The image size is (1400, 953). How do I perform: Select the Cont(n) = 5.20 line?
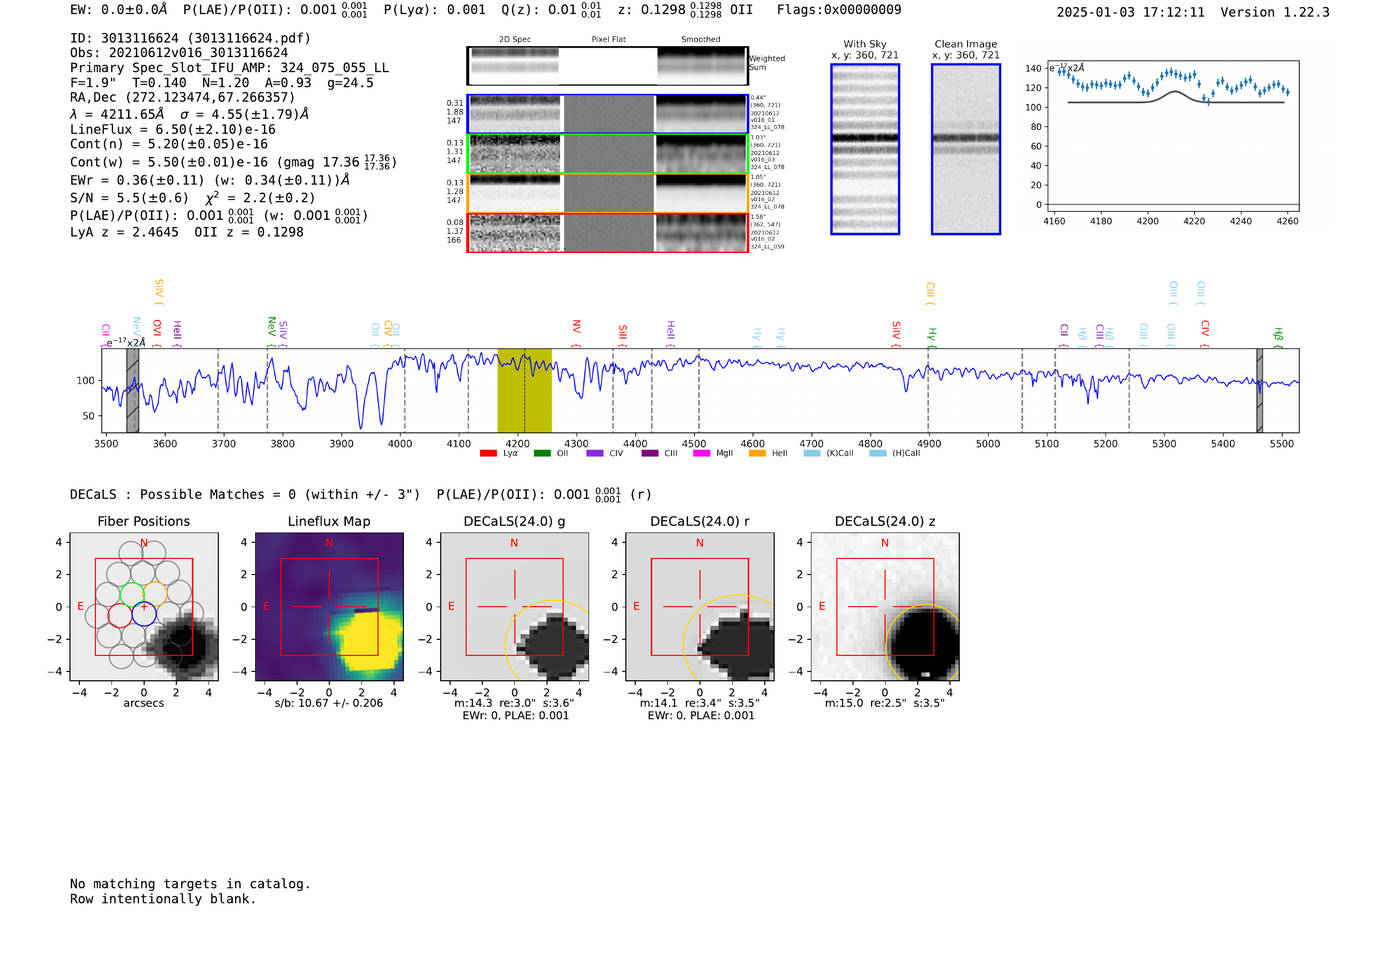pos(169,144)
